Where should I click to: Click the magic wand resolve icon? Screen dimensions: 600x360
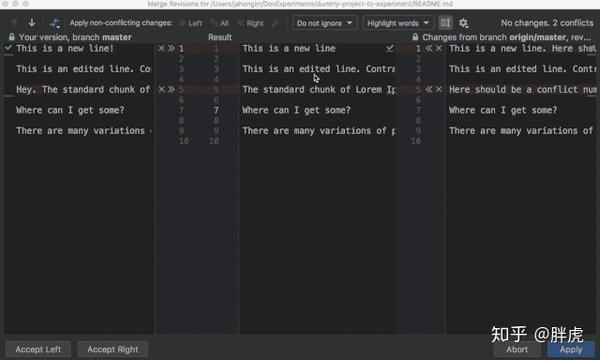tap(276, 23)
